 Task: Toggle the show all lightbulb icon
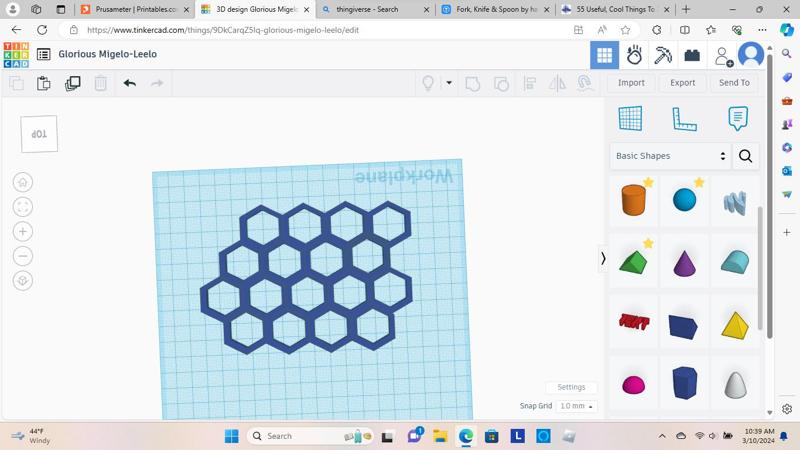[428, 83]
